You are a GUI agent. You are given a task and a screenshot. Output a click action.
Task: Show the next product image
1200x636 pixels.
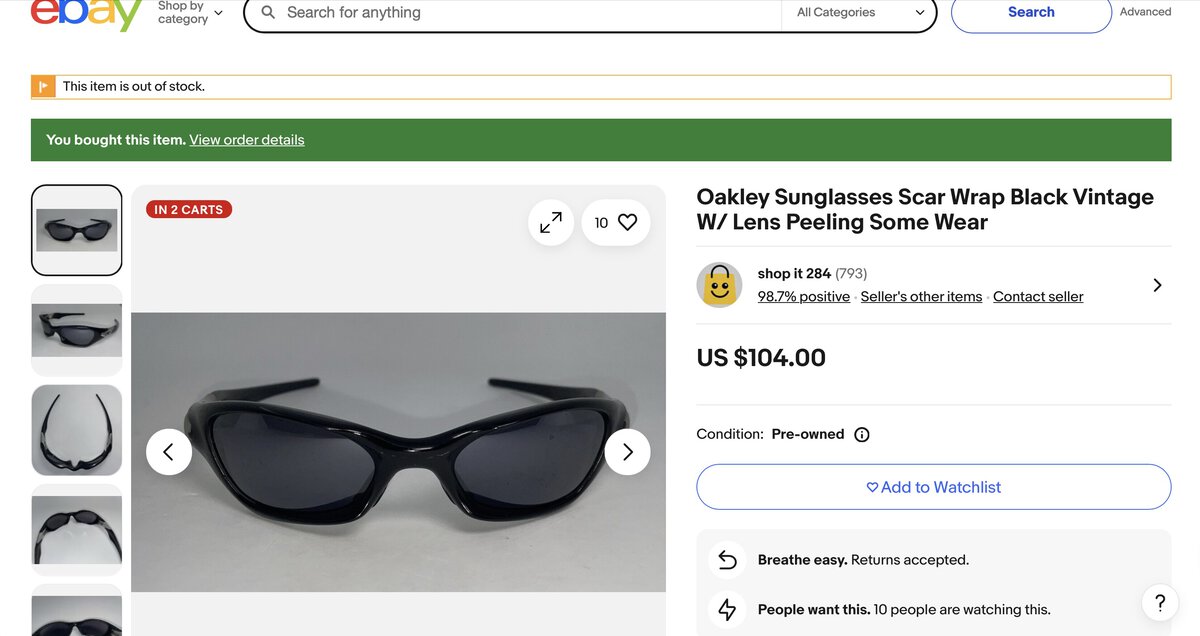(x=627, y=452)
